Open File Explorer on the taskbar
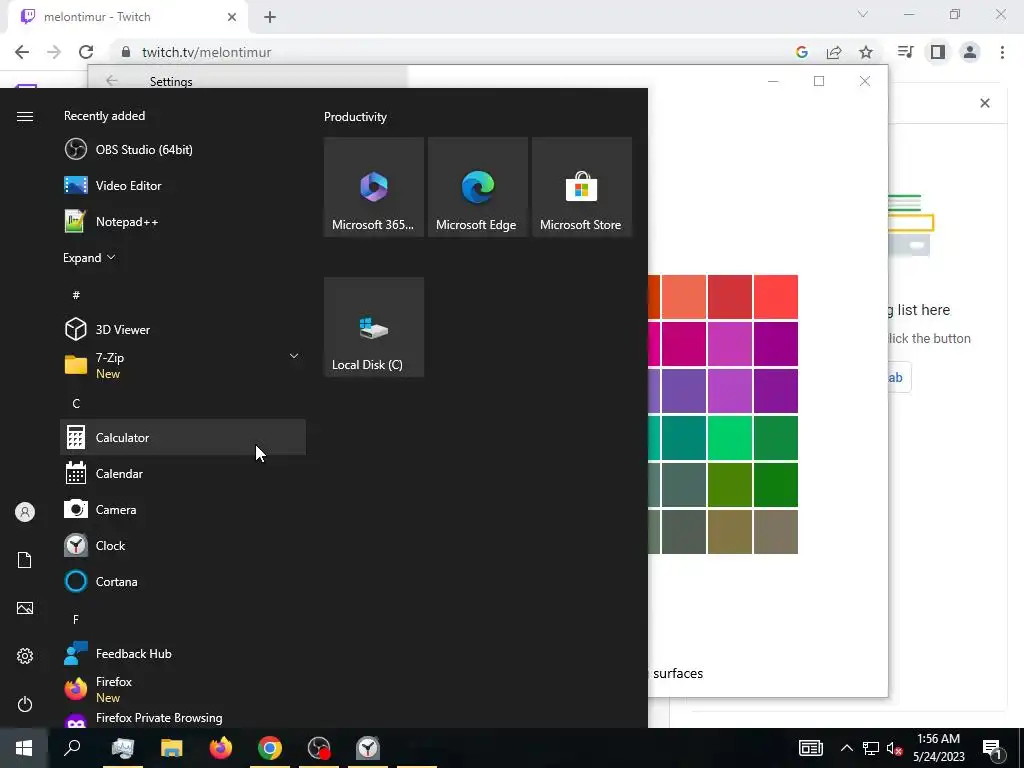 tap(172, 748)
